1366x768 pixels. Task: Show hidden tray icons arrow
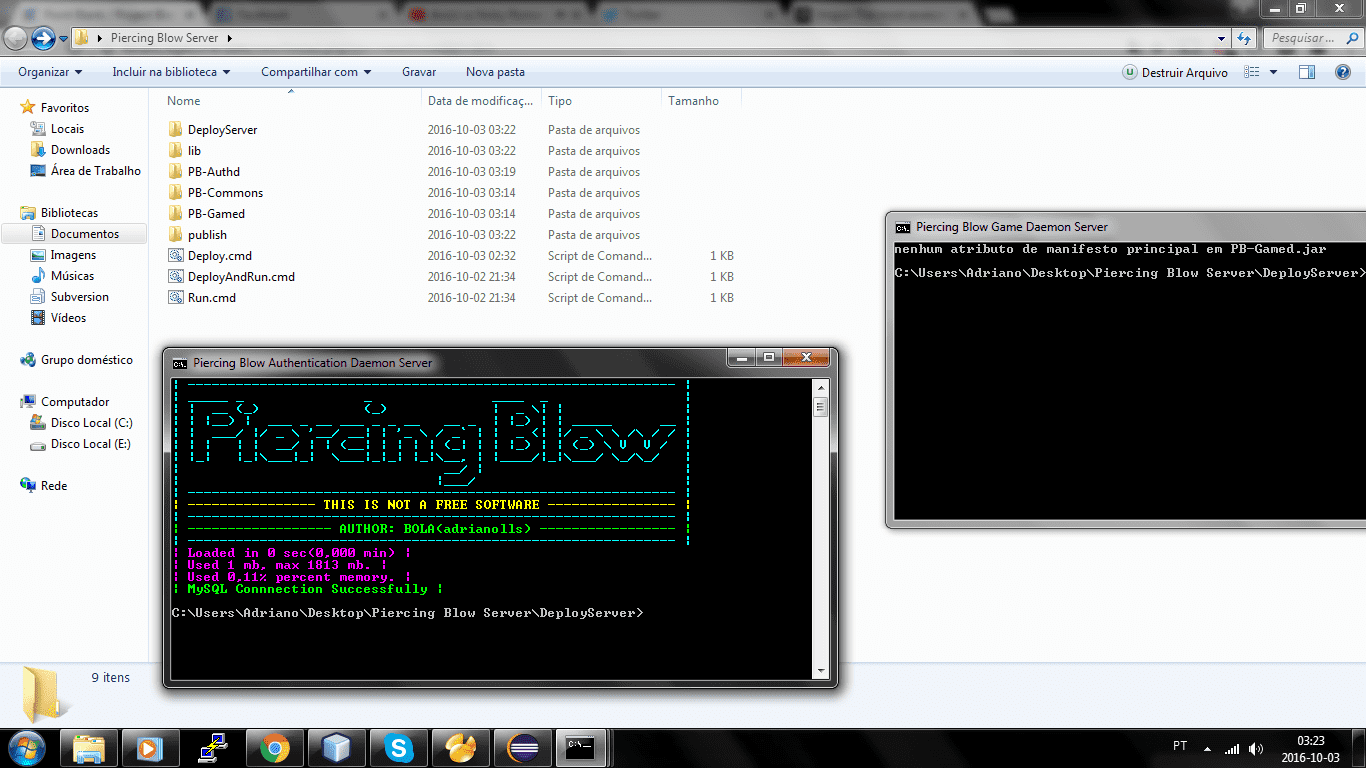(x=1209, y=748)
